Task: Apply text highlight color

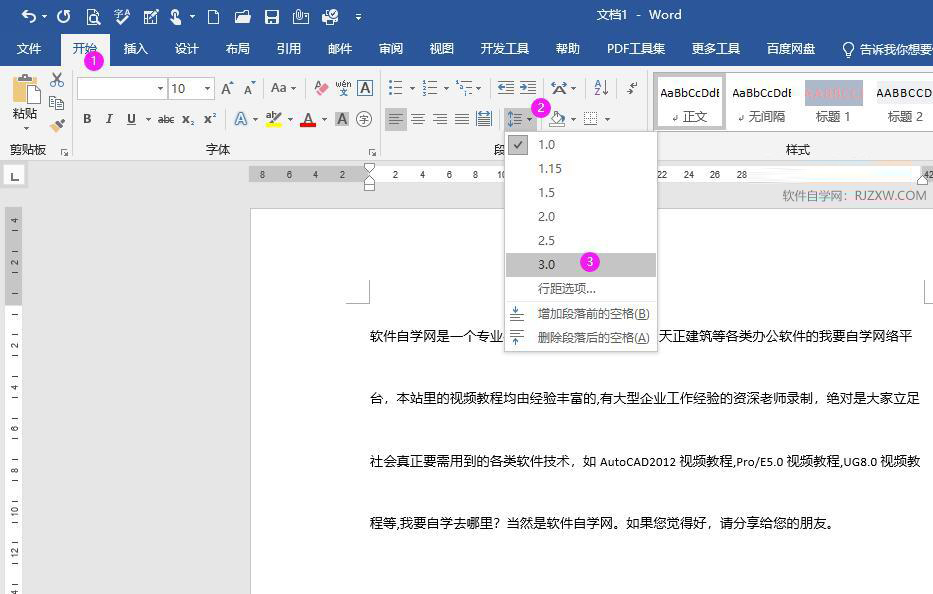Action: (275, 118)
